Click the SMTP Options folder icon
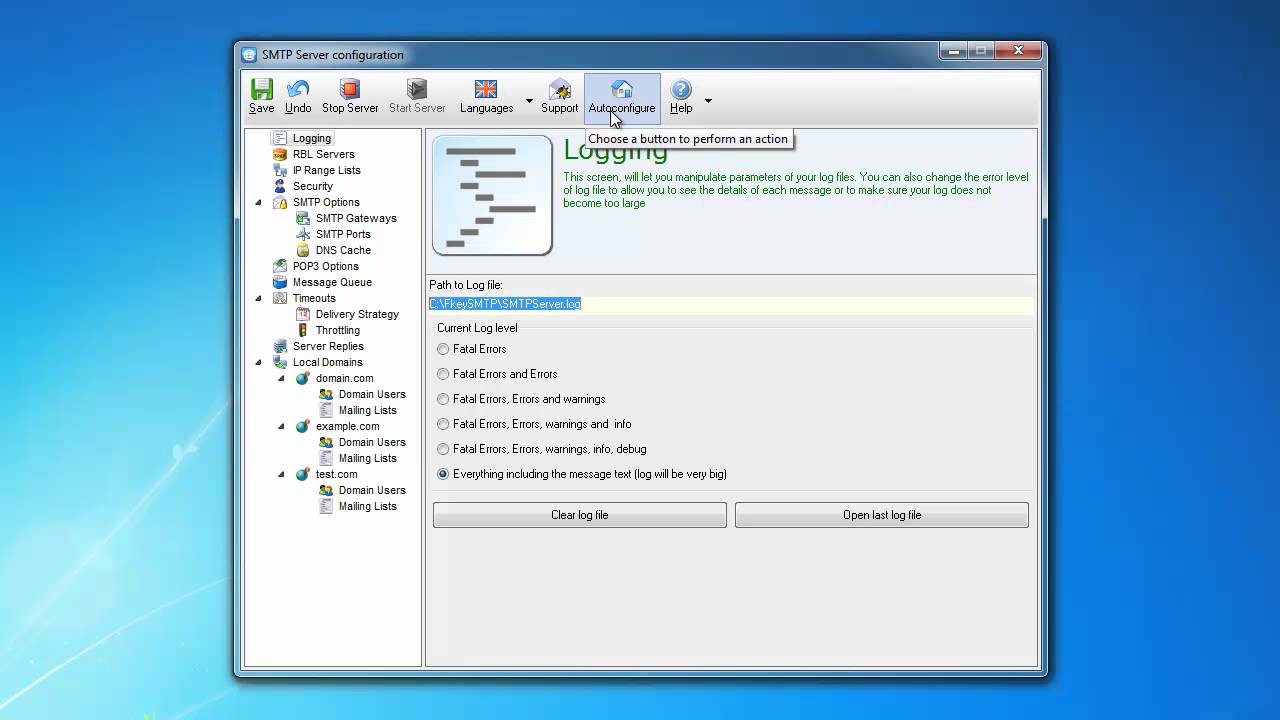Screen dimensions: 1280x720 tap(280, 202)
